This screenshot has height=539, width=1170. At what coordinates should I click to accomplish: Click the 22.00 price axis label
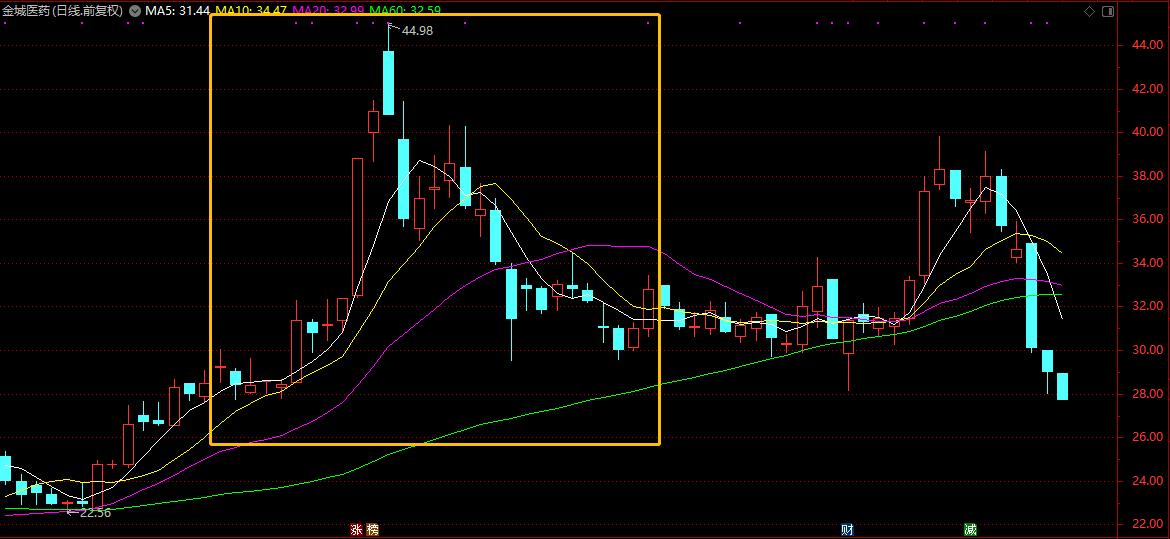pyautogui.click(x=1146, y=524)
